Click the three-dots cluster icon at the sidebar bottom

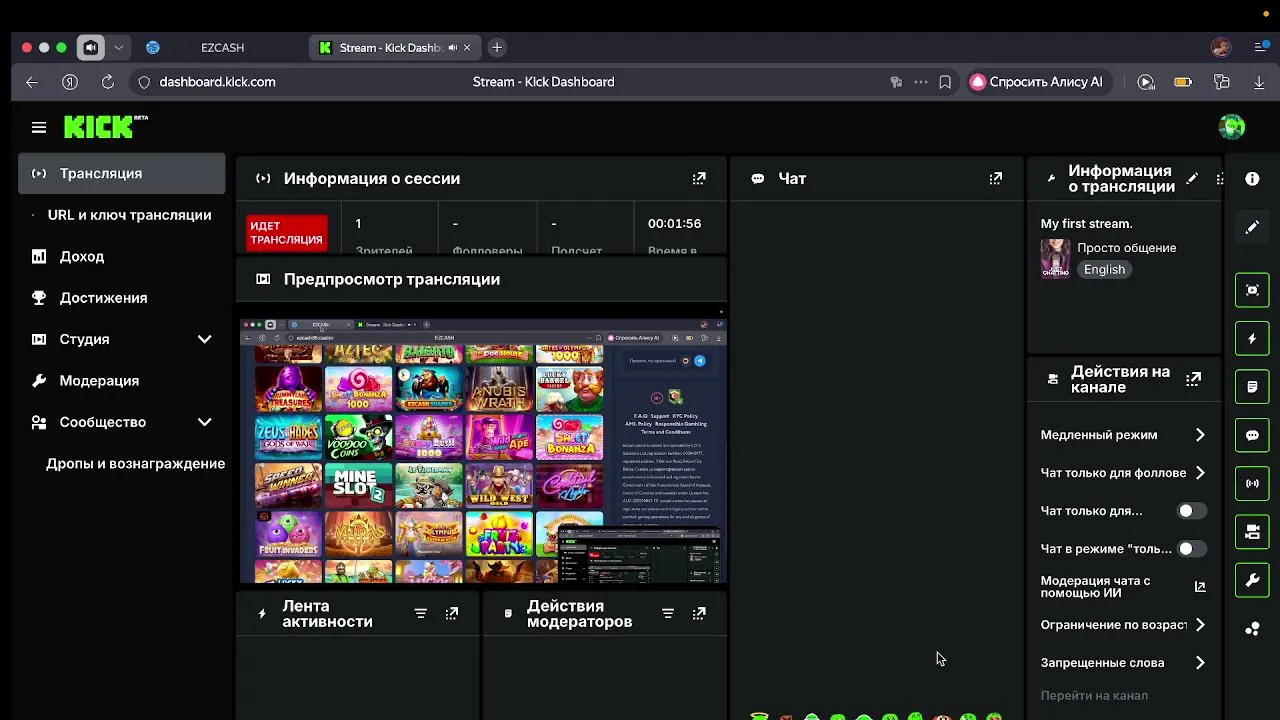tap(1252, 629)
